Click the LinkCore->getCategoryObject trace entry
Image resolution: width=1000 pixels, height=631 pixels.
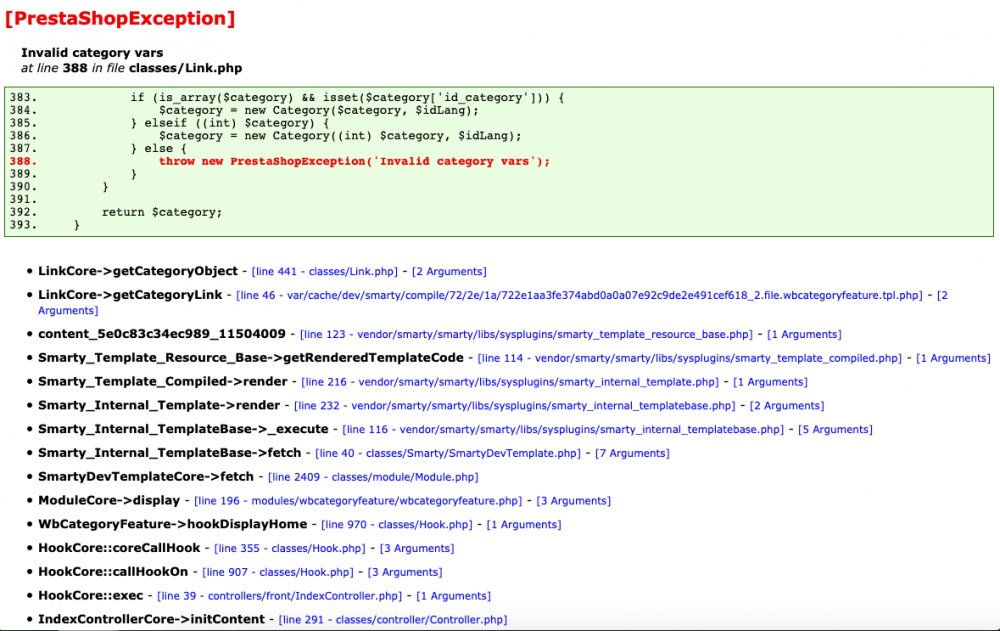click(x=138, y=271)
